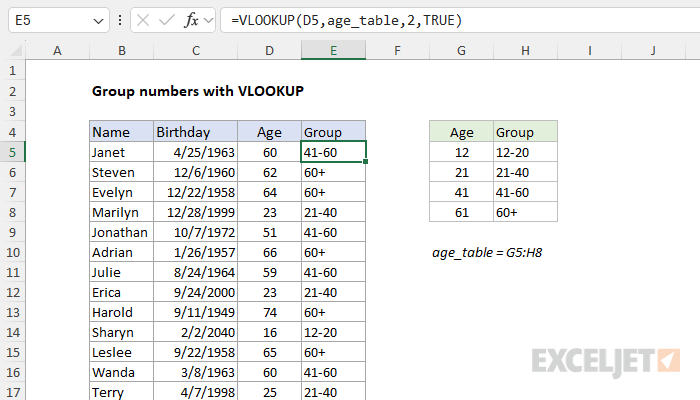Select the cell containing 'Wanda'

tap(121, 372)
